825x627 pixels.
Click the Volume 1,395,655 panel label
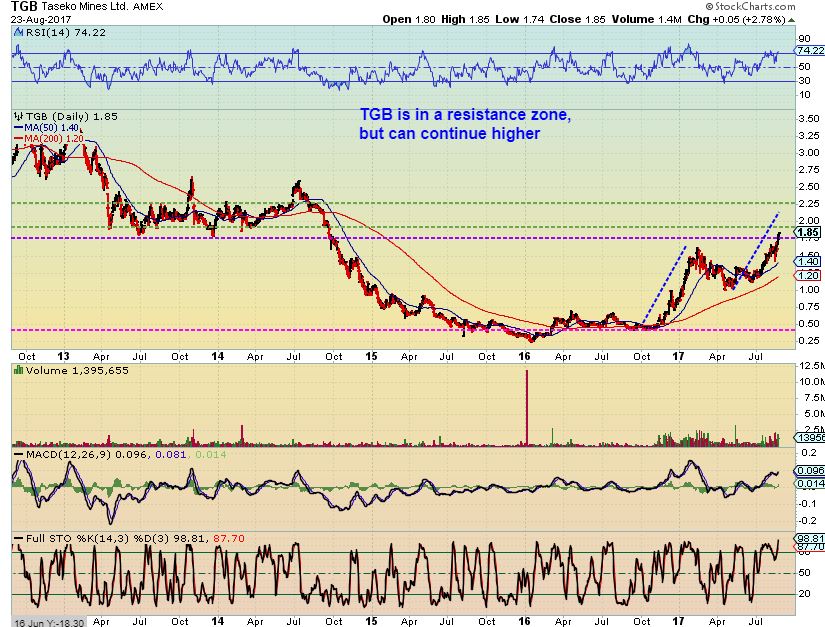77,370
